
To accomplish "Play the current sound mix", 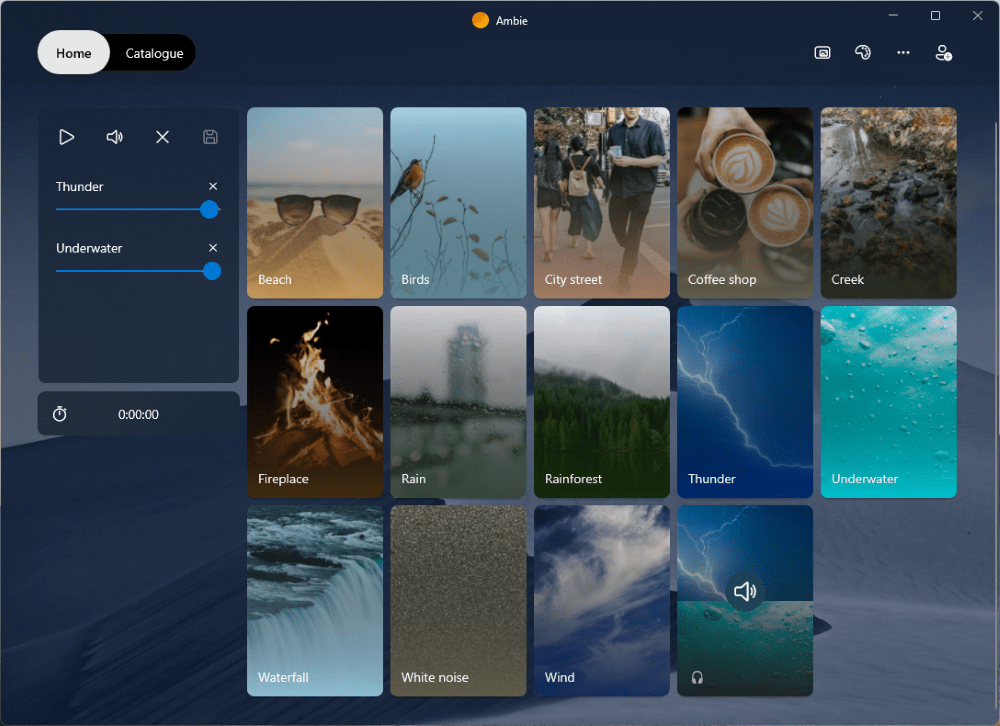I will coord(66,137).
